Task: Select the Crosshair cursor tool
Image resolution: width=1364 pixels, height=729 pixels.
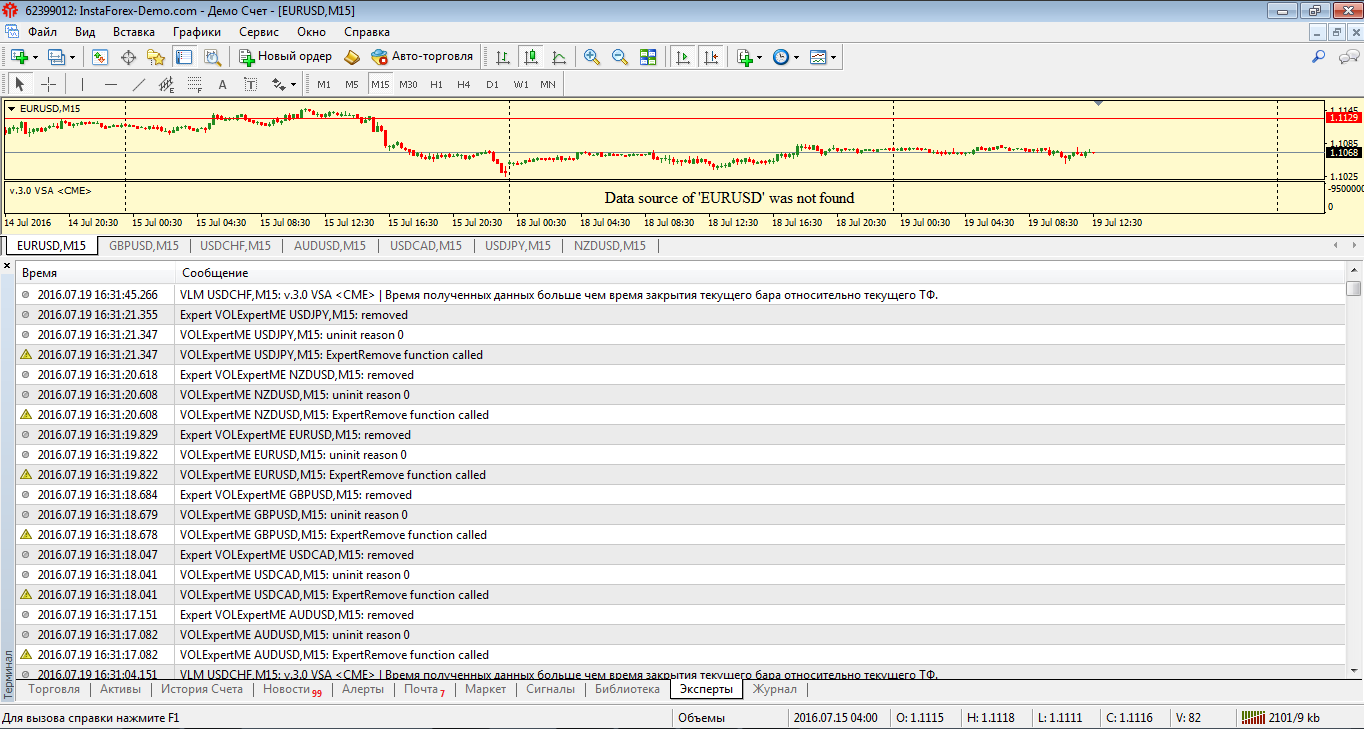Action: pos(48,84)
